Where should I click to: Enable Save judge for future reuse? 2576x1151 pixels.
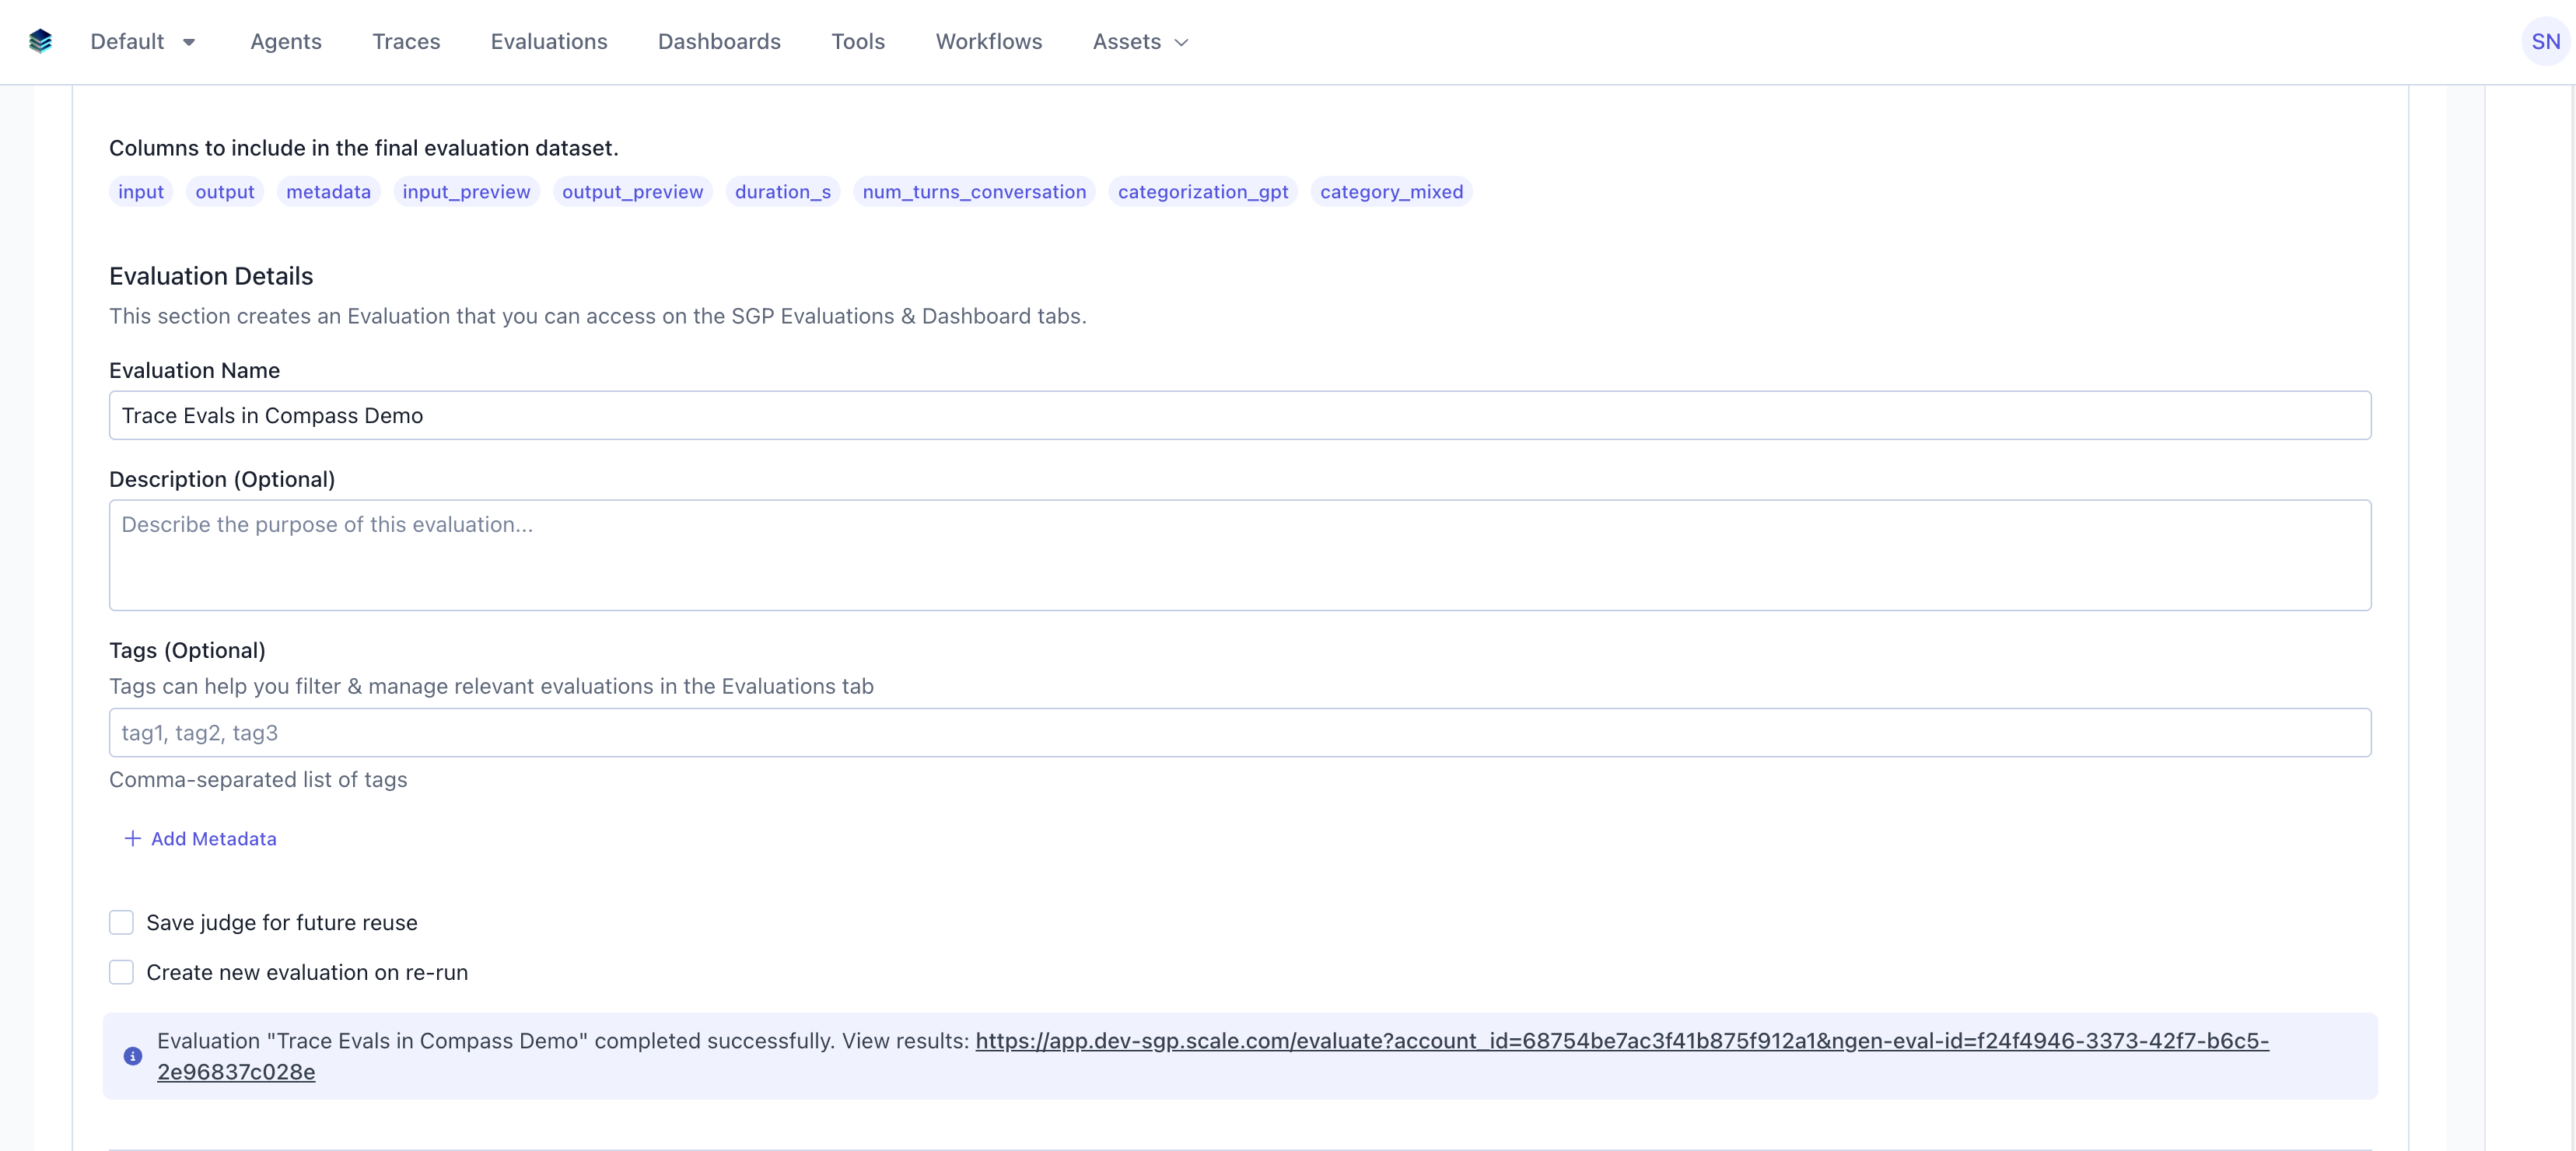tap(121, 922)
